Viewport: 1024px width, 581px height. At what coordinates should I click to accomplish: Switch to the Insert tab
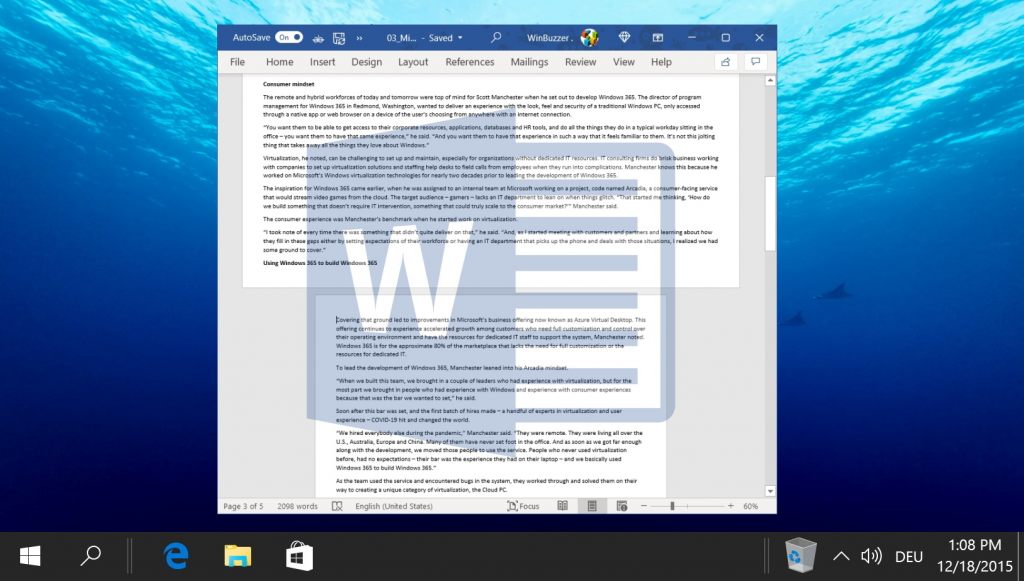click(323, 62)
